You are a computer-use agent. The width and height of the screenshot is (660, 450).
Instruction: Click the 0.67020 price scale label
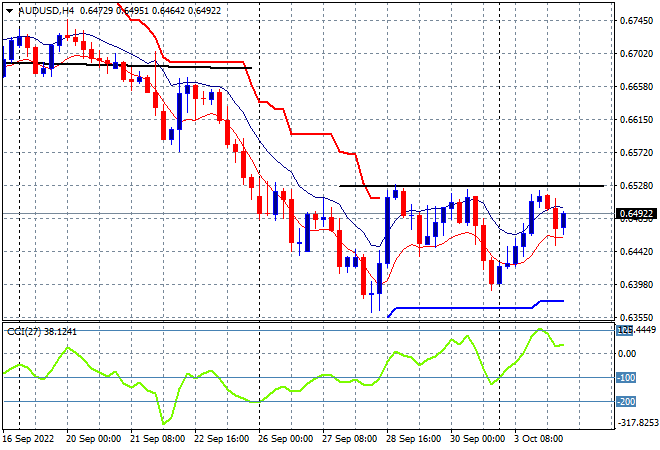(636, 54)
